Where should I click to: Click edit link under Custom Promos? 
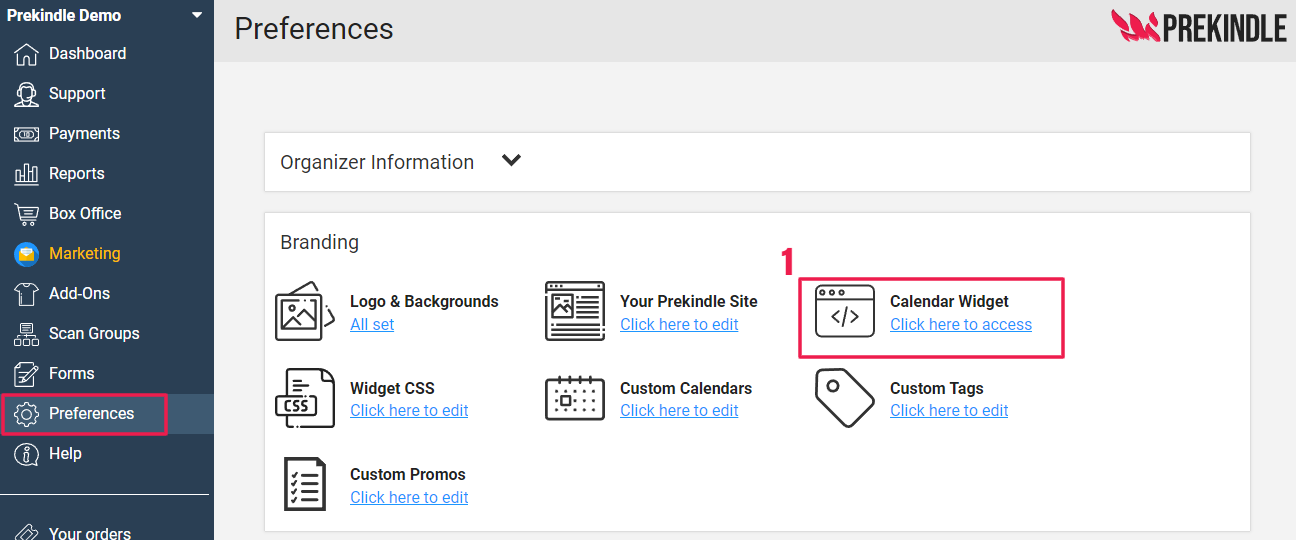coord(409,497)
